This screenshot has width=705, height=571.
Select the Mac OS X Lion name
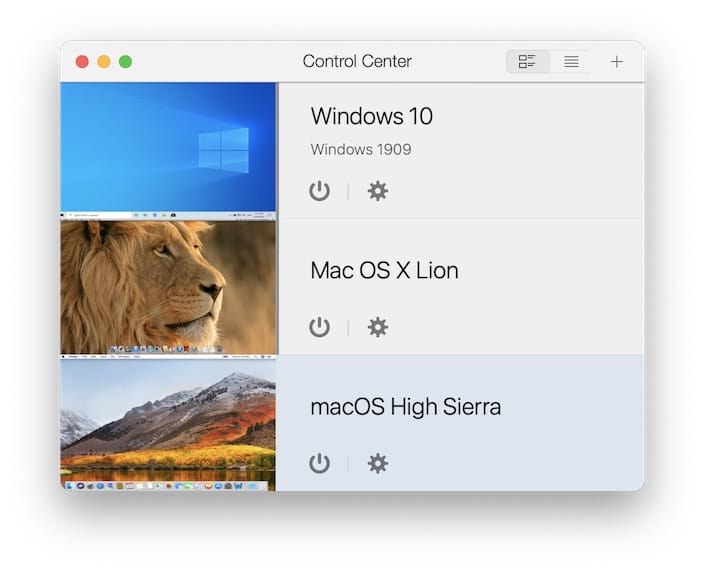[384, 271]
